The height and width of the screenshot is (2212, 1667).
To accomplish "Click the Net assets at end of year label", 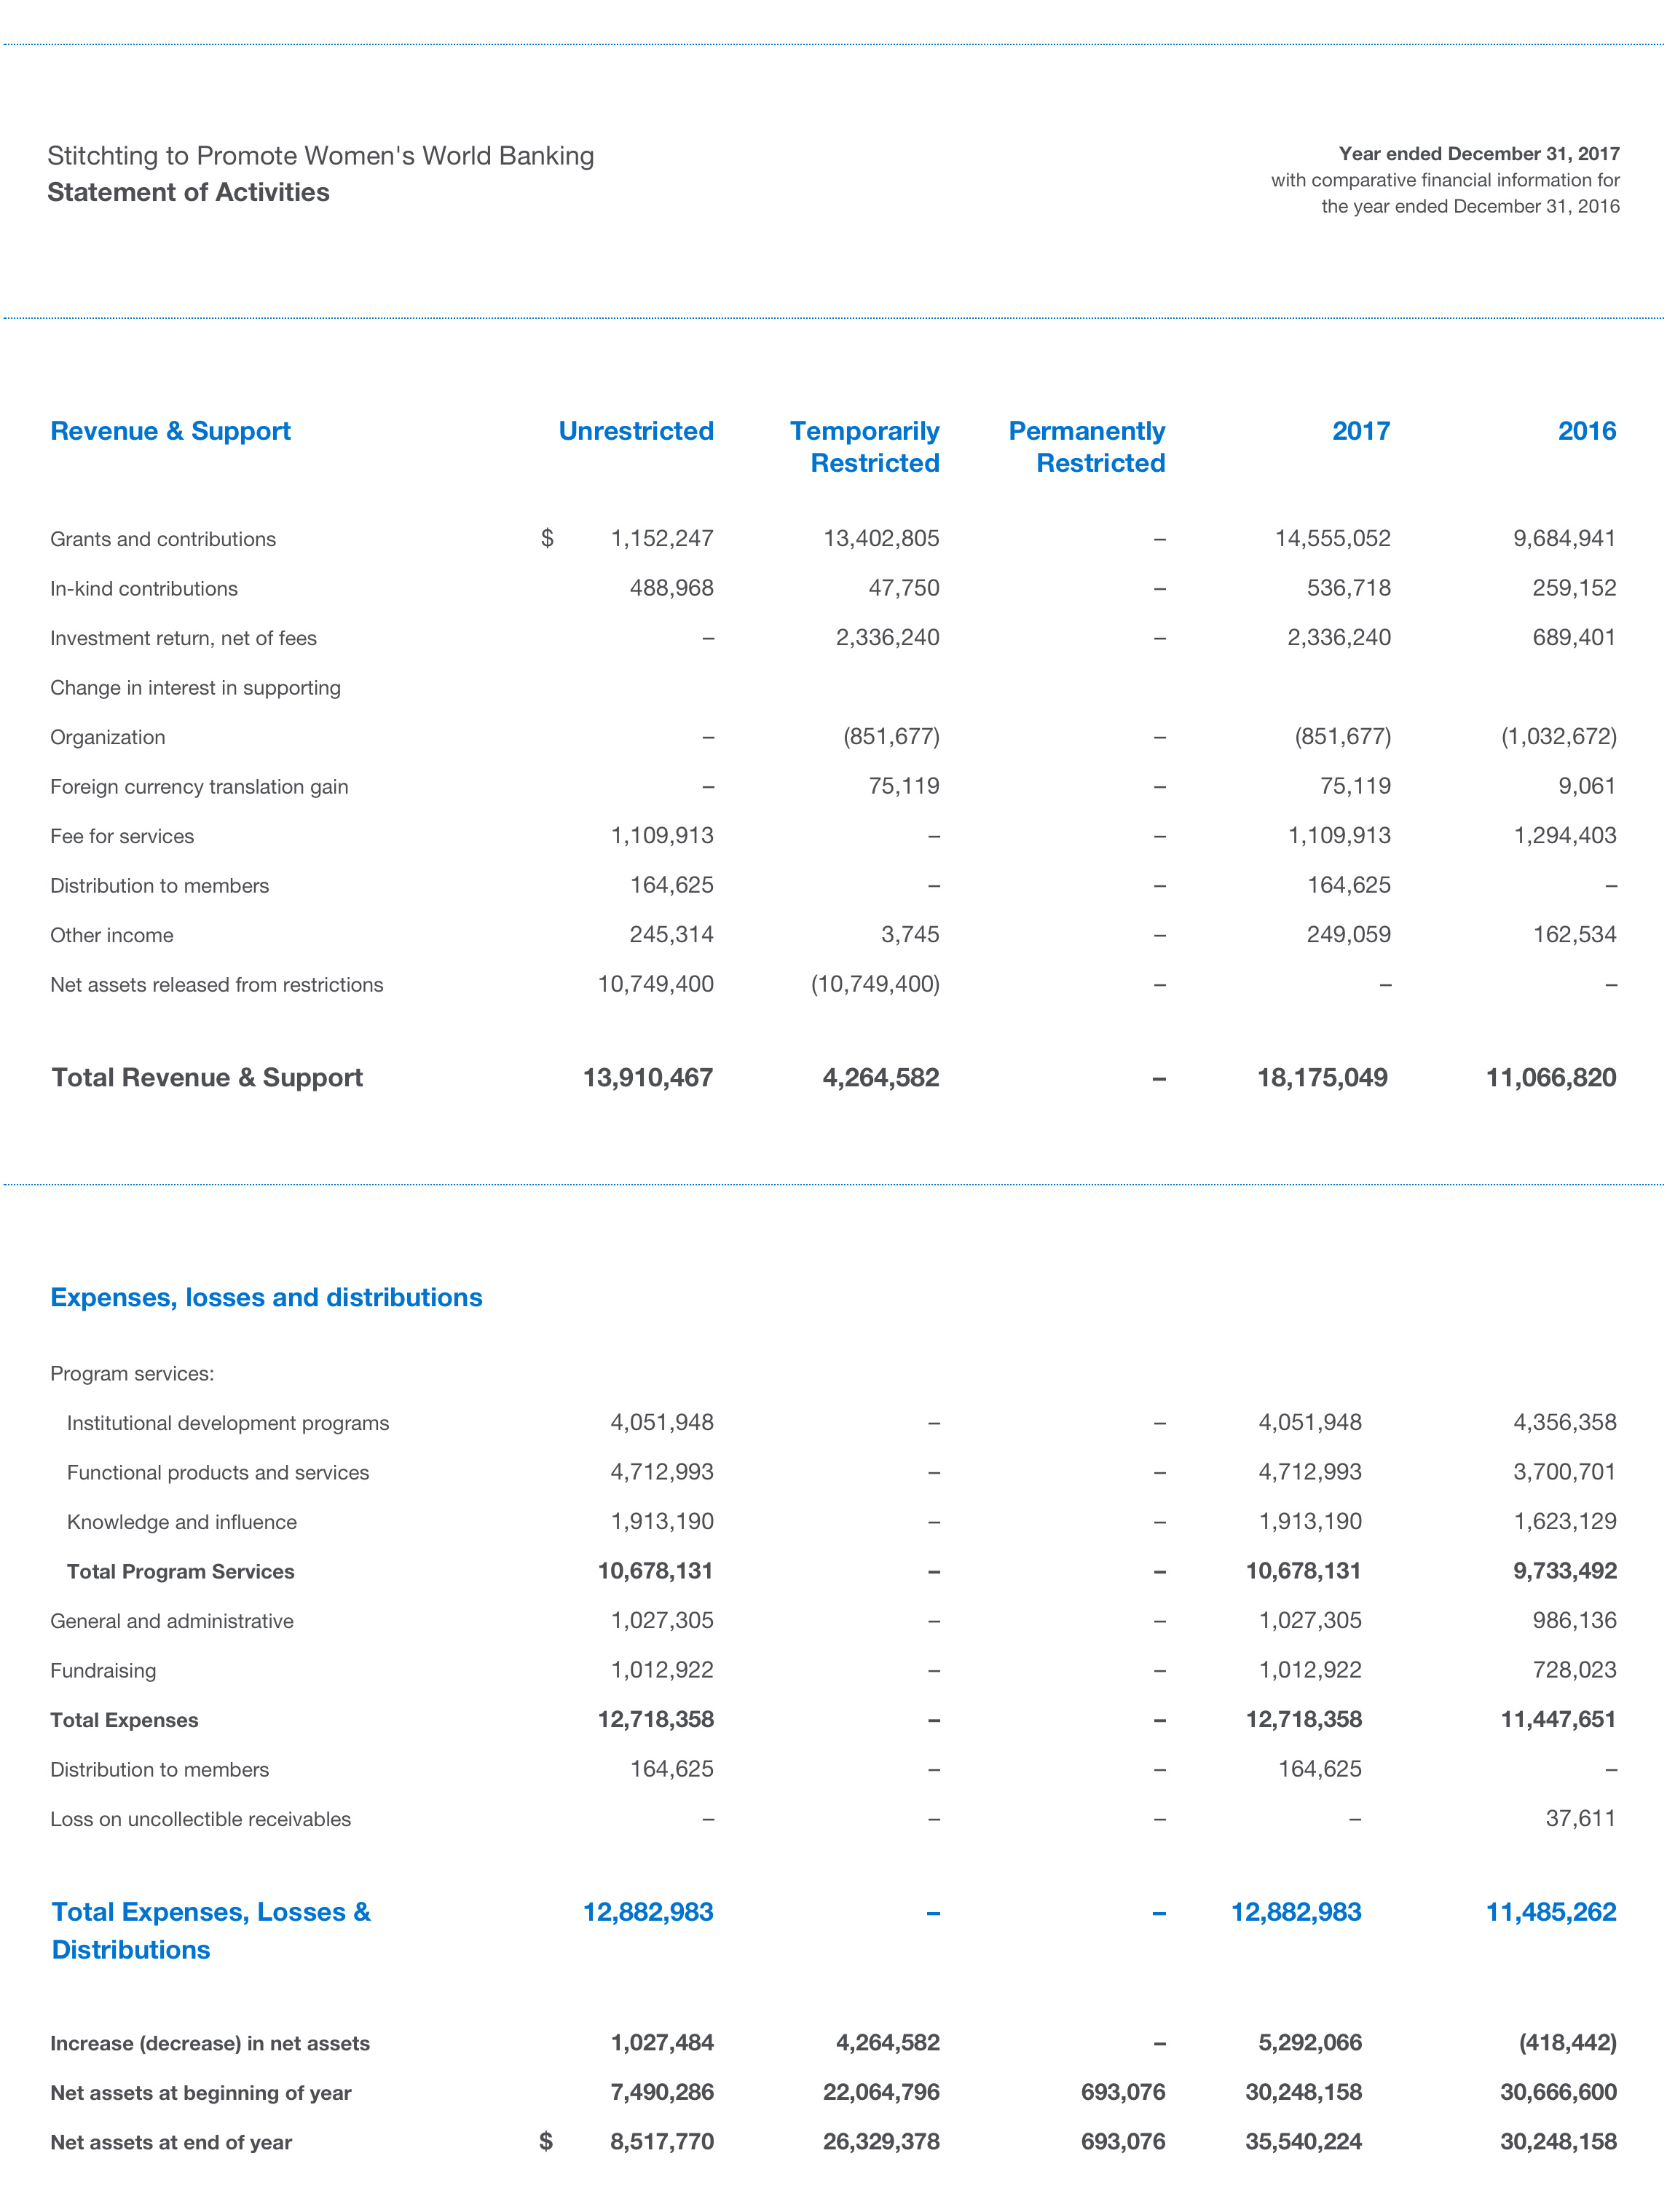I will [x=171, y=2142].
